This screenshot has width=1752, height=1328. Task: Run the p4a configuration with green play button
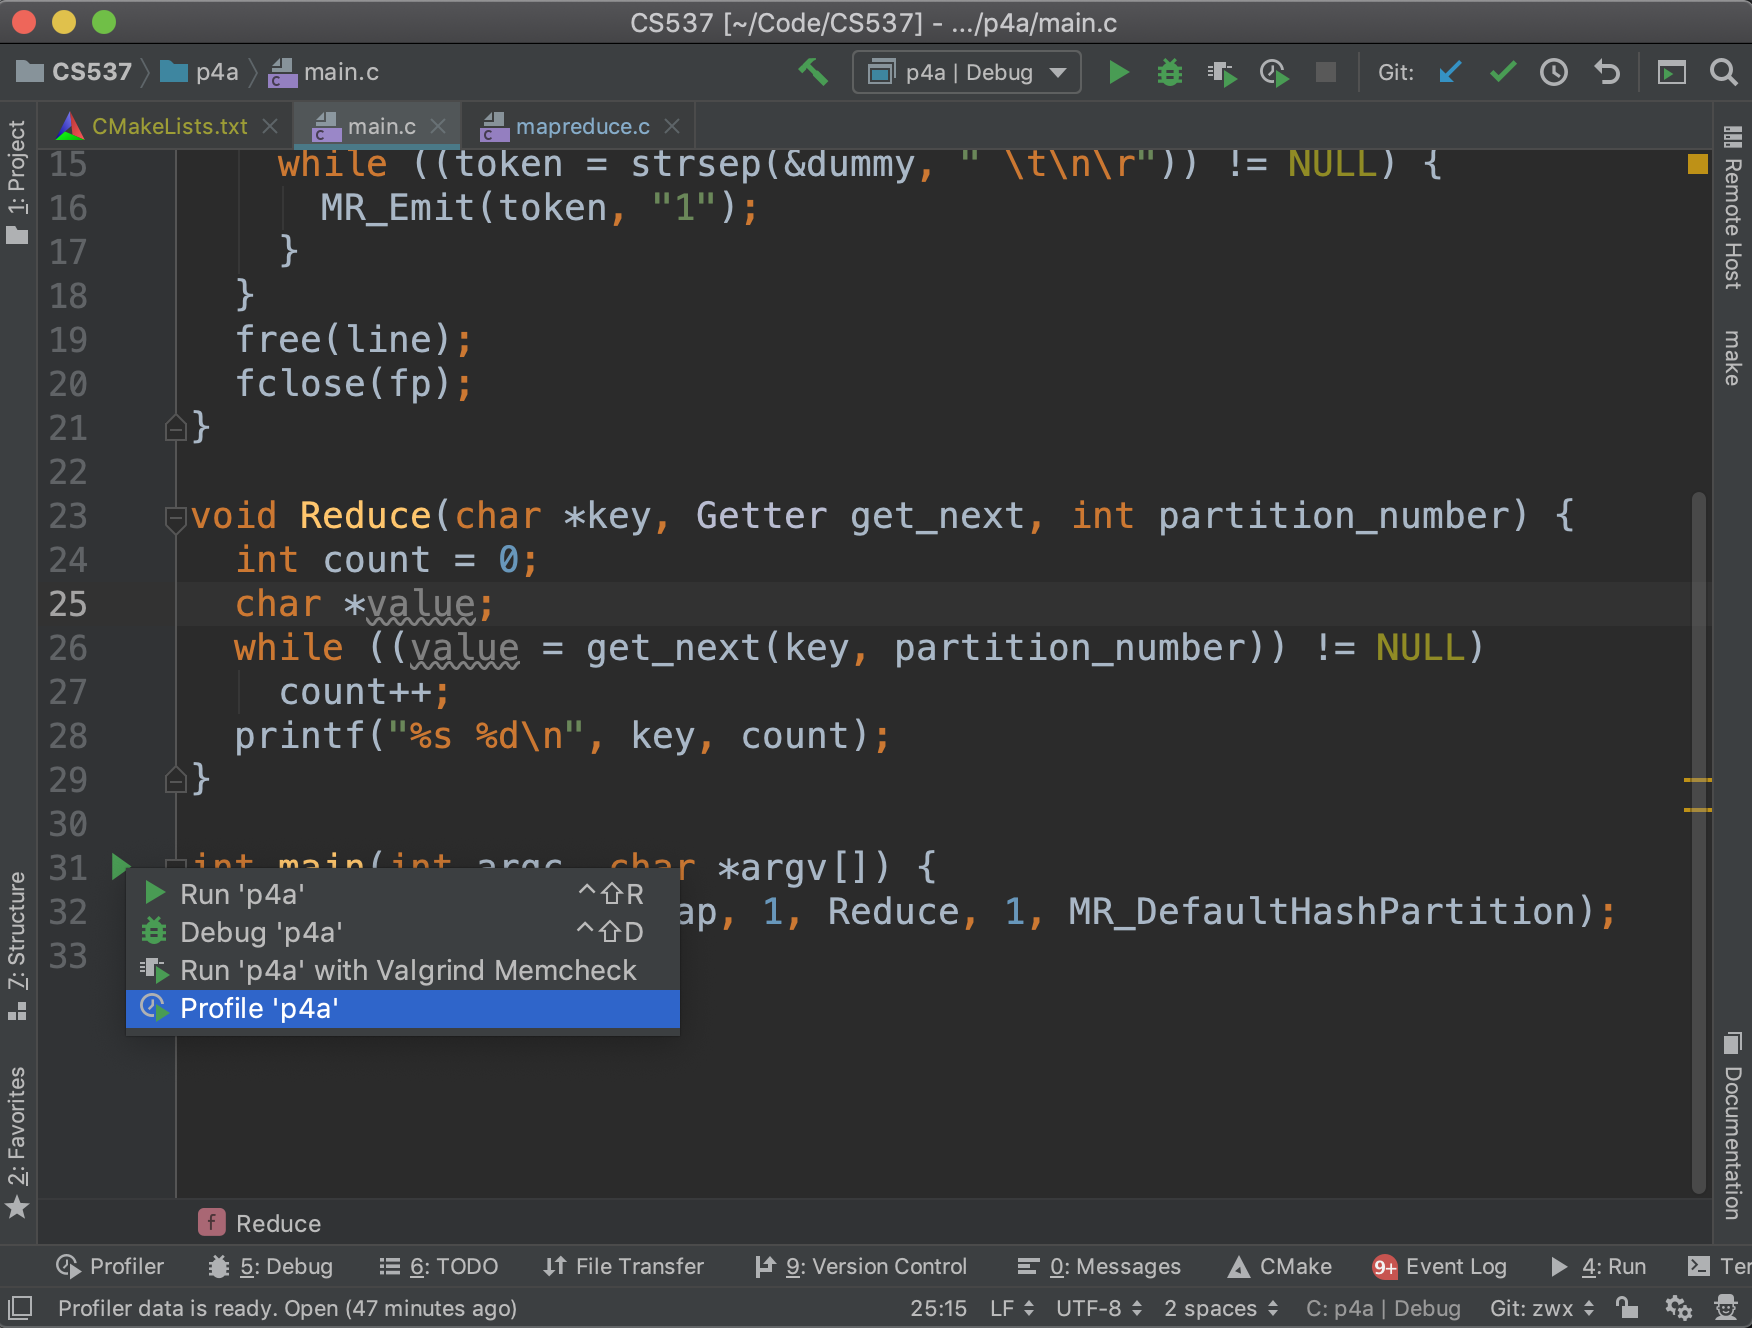[1118, 72]
